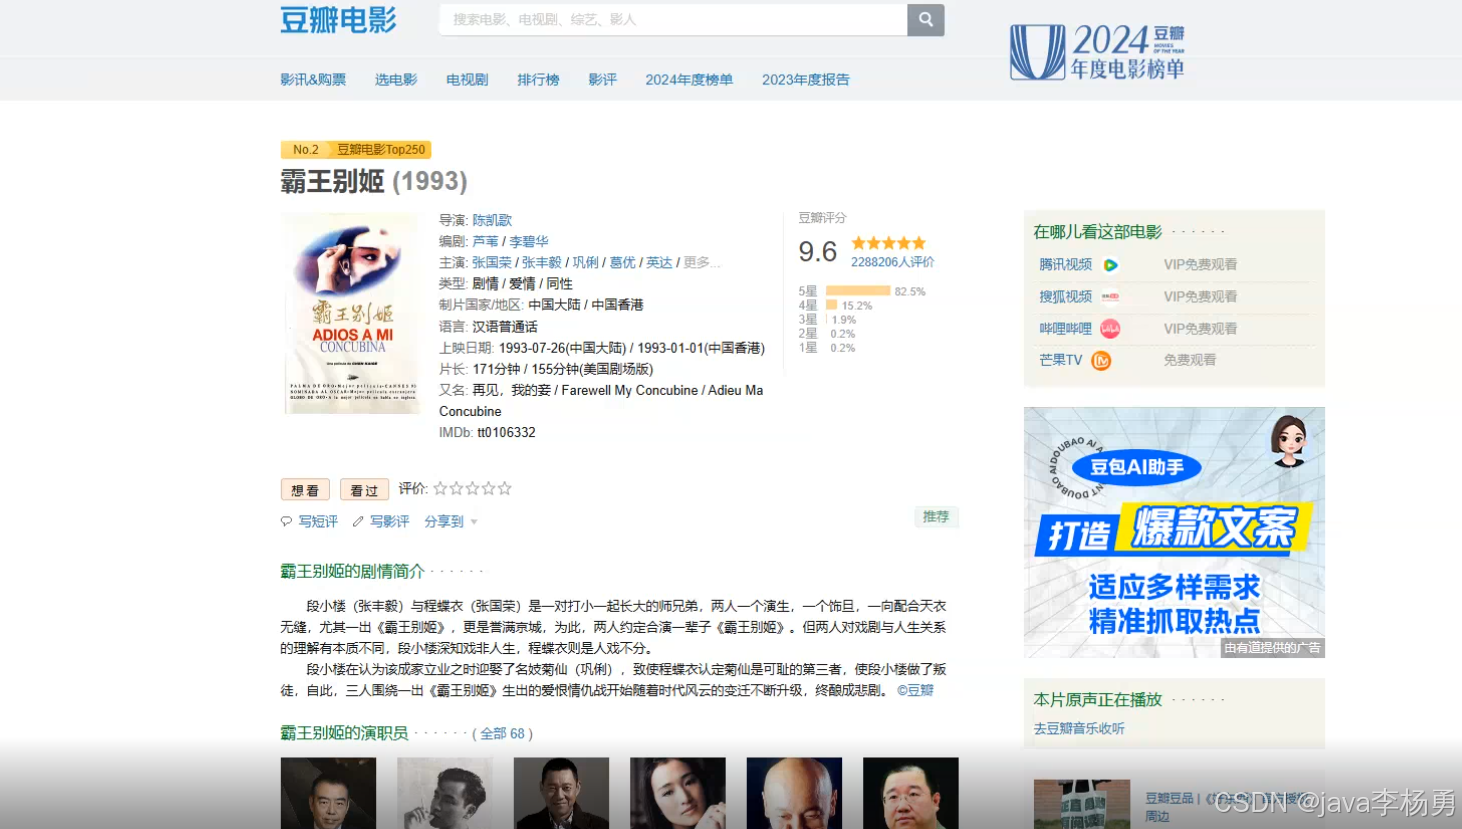Screen dimensions: 1462x829
Task: Open the 豆瓣电影 logo homepage
Action: [x=338, y=19]
